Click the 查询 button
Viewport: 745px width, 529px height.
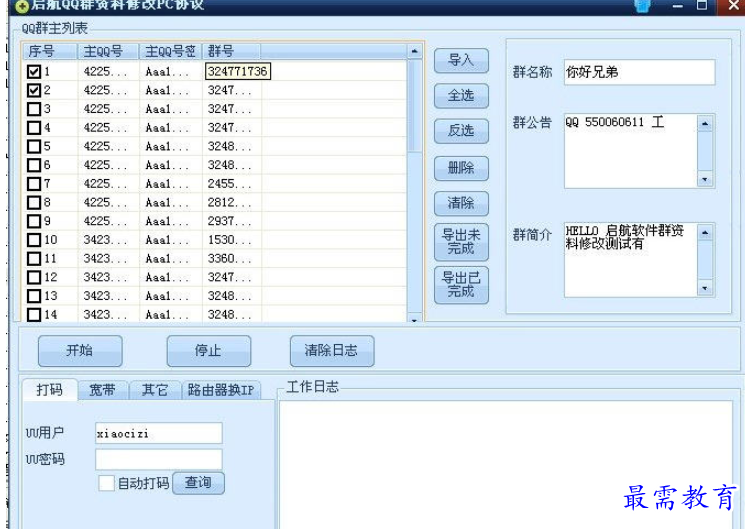click(198, 483)
